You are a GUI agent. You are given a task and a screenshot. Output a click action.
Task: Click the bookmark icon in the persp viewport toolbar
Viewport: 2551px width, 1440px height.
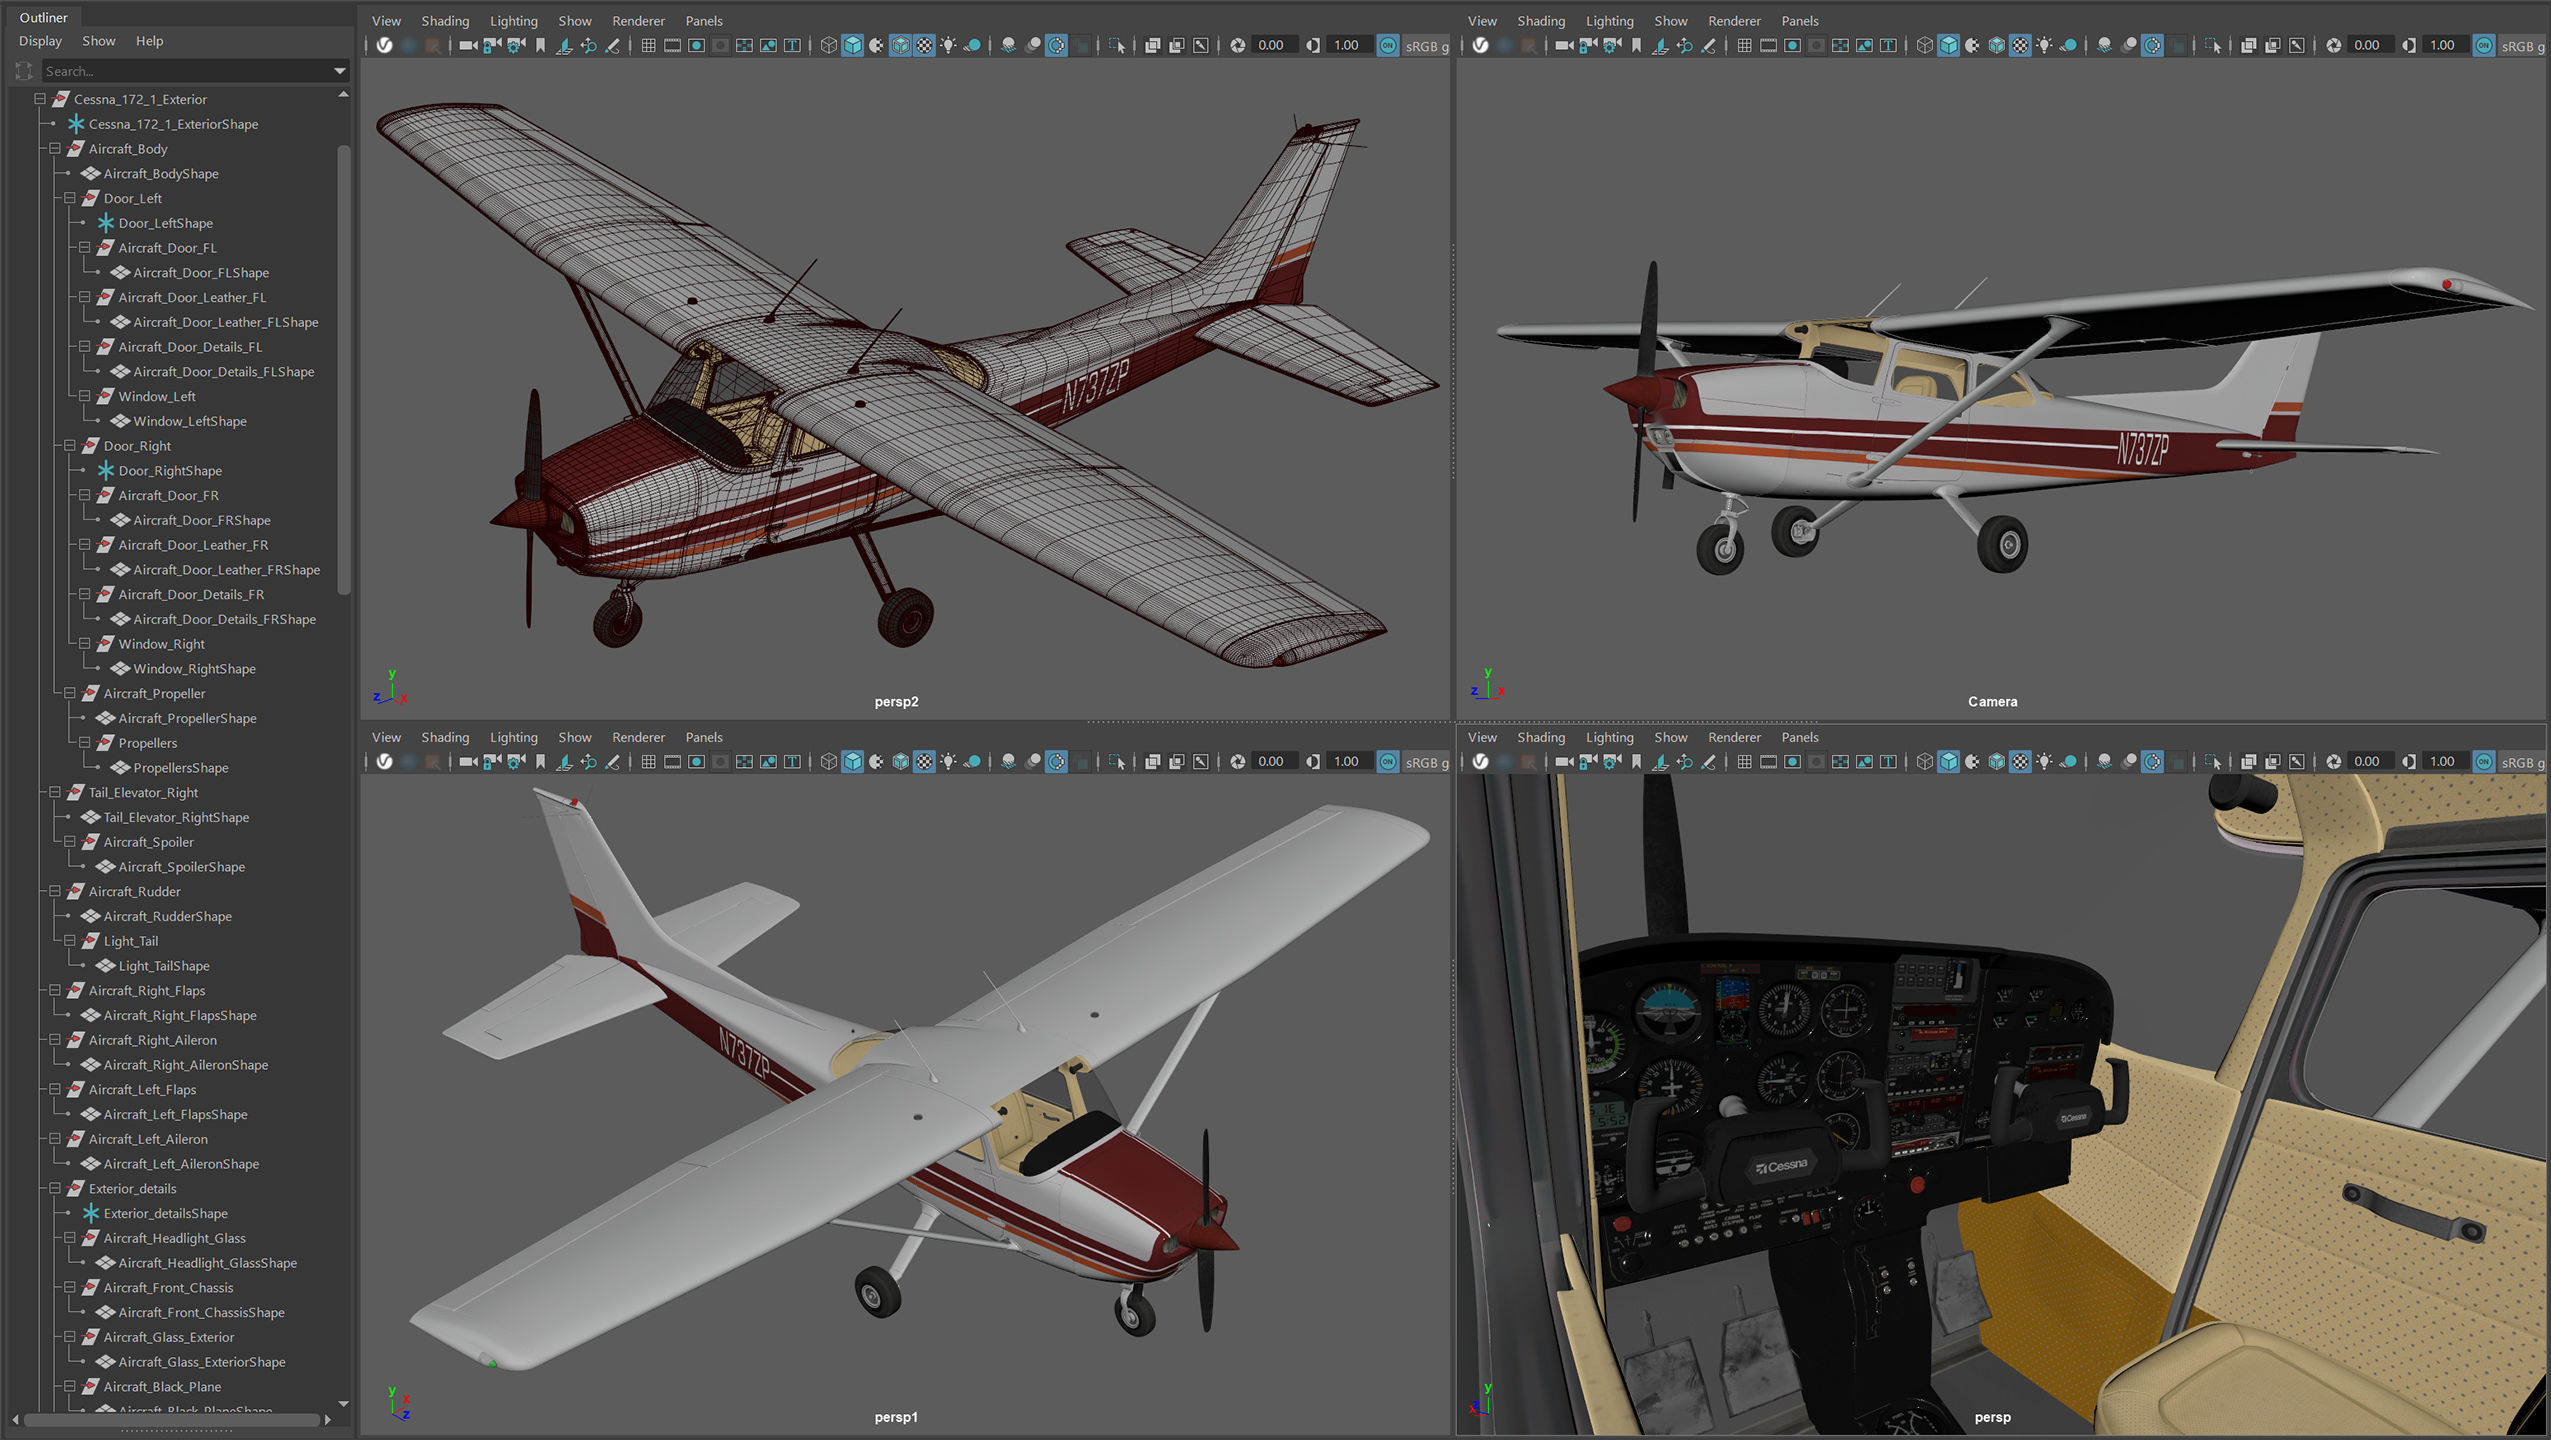coord(1636,762)
